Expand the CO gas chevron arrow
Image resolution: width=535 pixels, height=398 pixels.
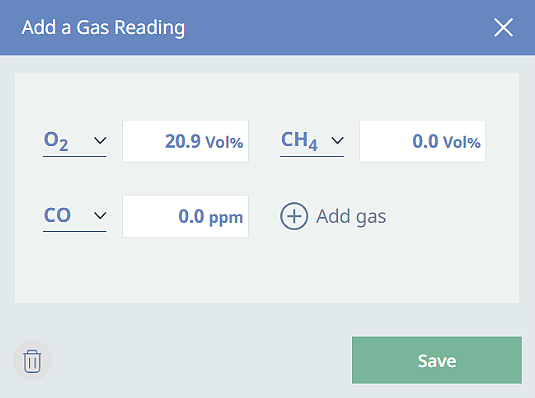coord(100,215)
